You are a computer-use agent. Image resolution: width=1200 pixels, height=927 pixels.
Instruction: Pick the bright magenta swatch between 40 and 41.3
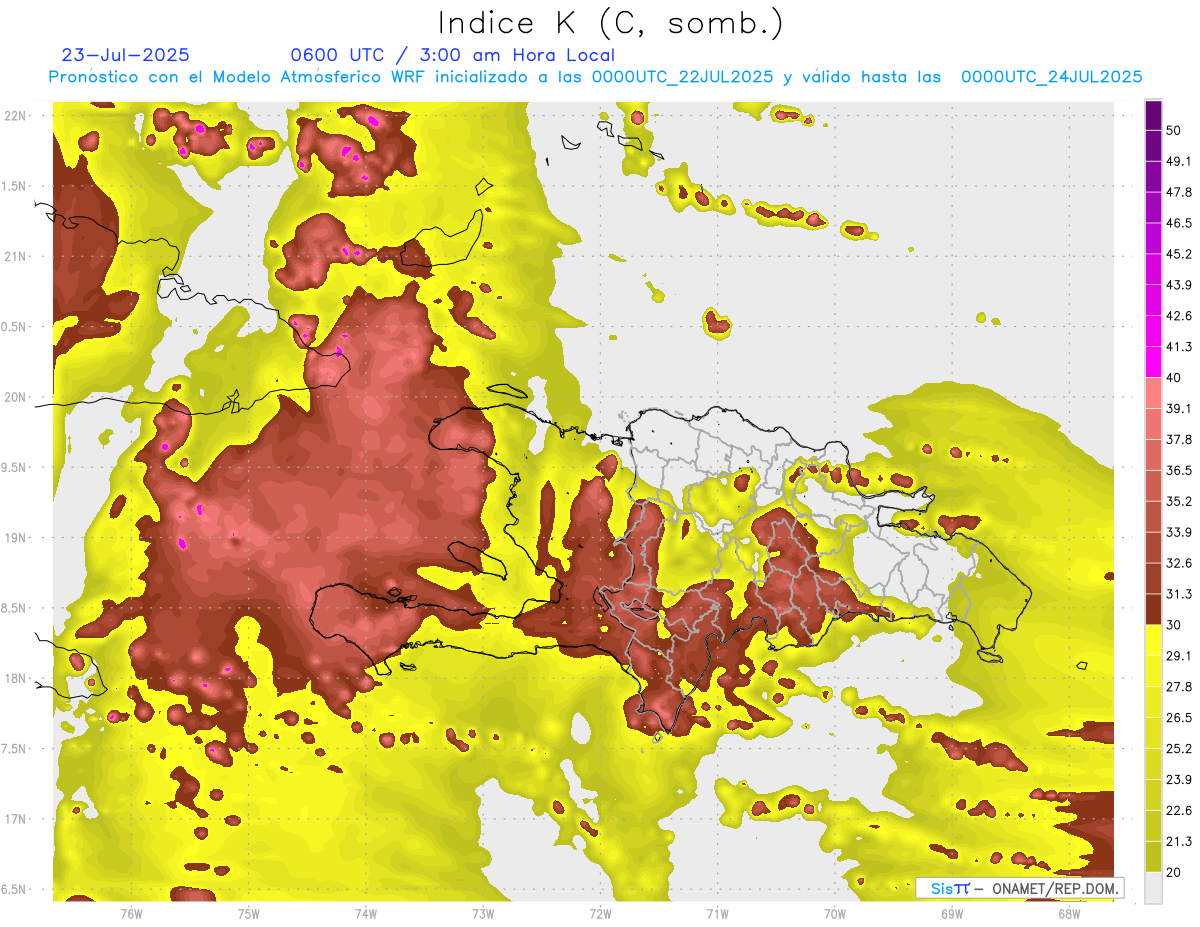coord(1153,362)
